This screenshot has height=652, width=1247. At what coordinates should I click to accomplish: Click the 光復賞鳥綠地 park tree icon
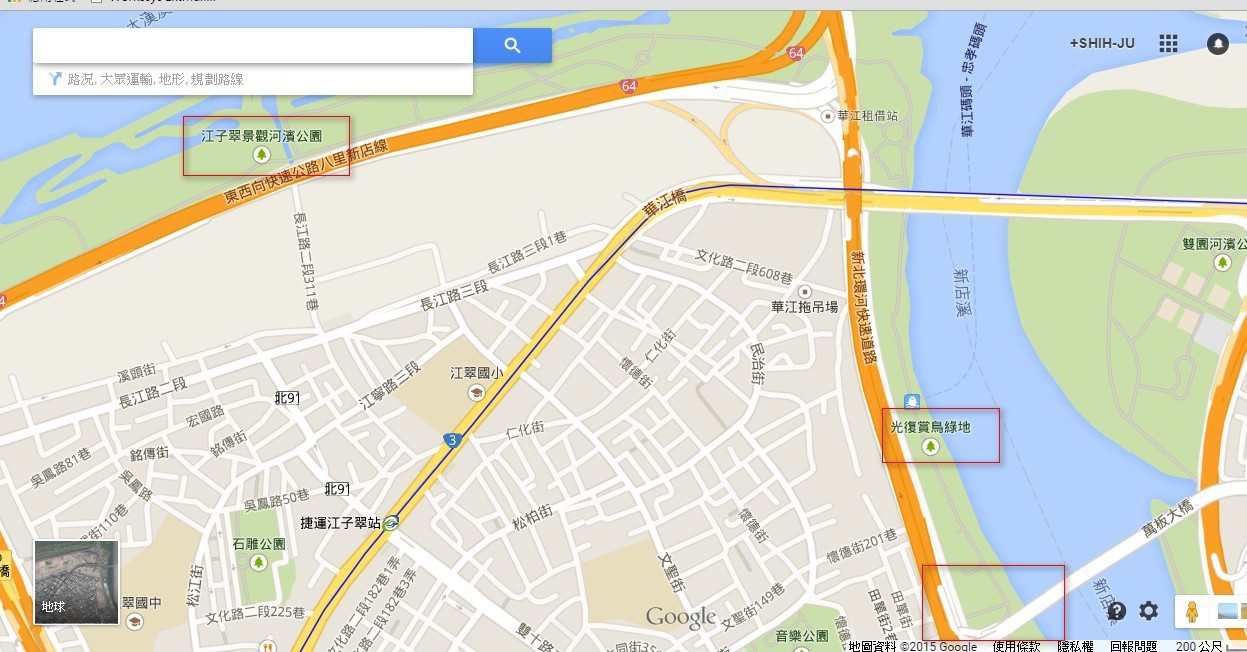[930, 446]
